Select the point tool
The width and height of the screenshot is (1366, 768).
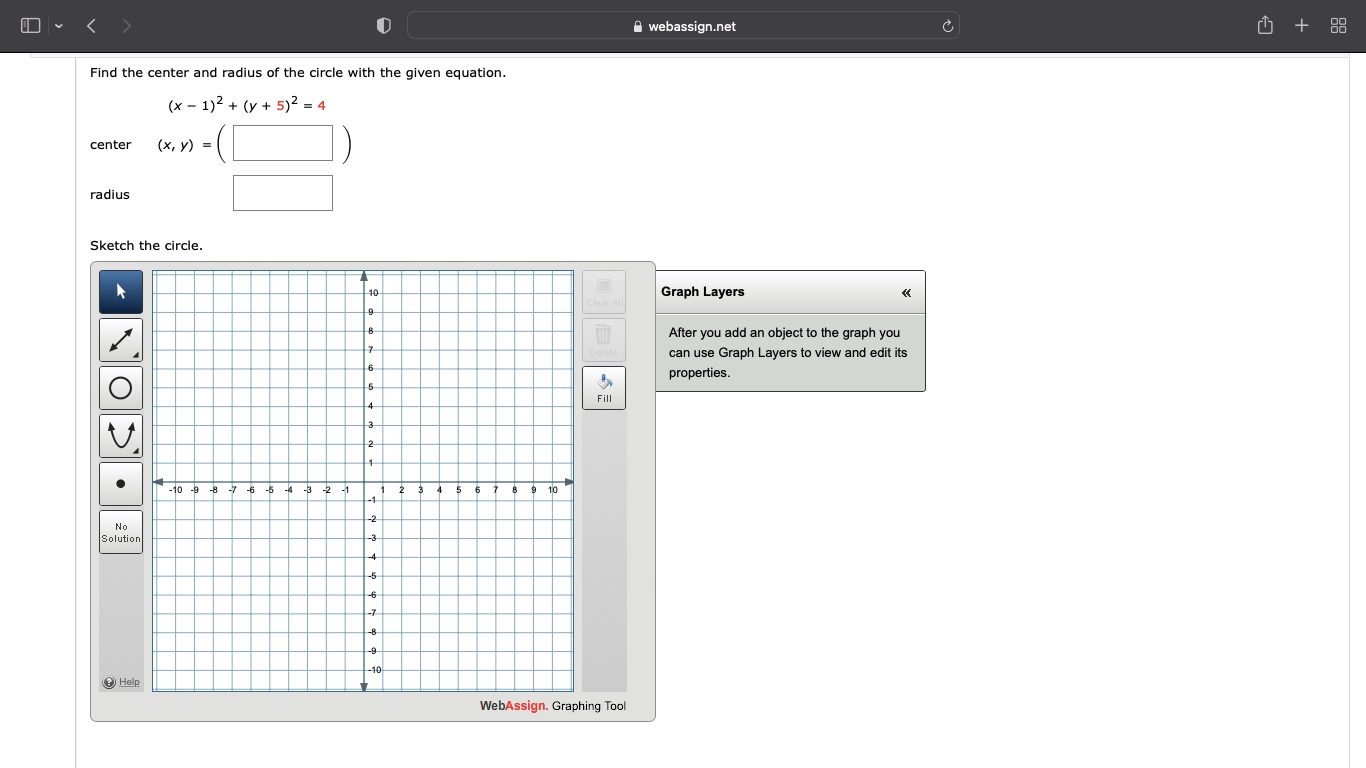coord(121,484)
